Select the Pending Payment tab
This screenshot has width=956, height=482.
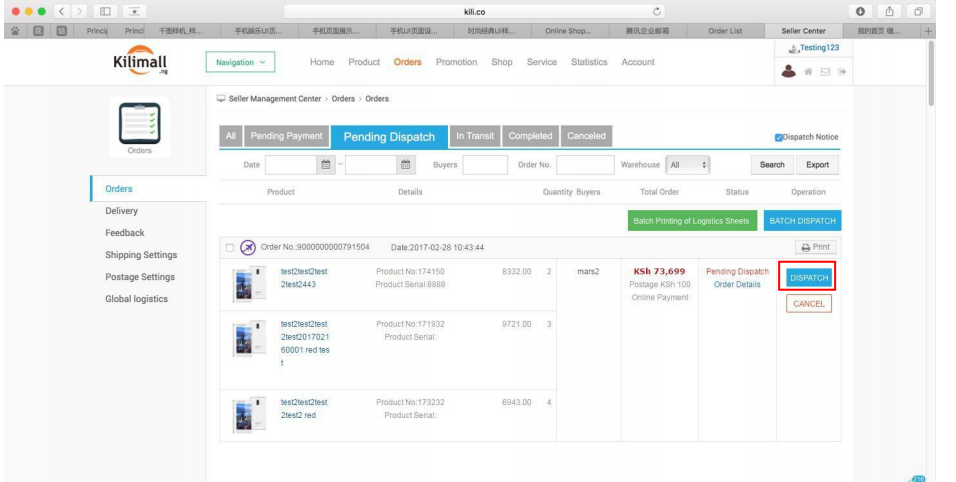tap(287, 136)
